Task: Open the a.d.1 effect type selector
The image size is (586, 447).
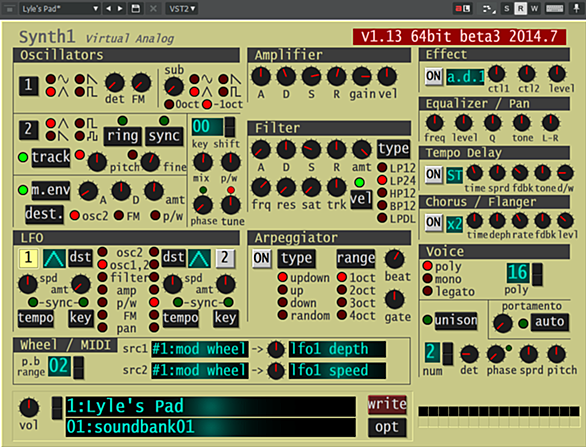Action: [x=465, y=77]
